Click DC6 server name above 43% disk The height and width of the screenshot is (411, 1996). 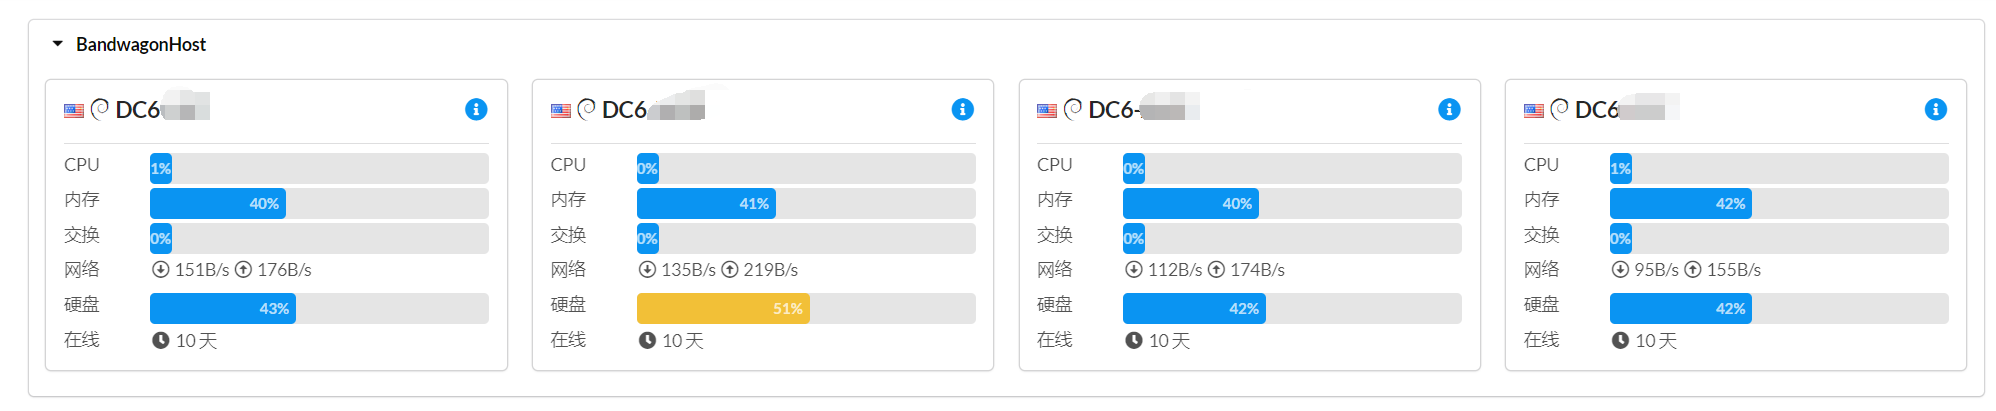[x=138, y=110]
